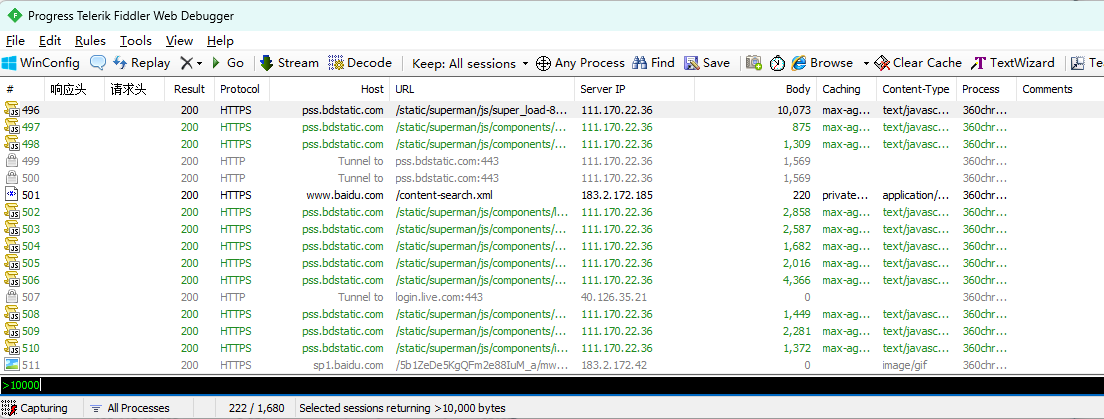Open the Keep: All sessions dropdown

470,63
